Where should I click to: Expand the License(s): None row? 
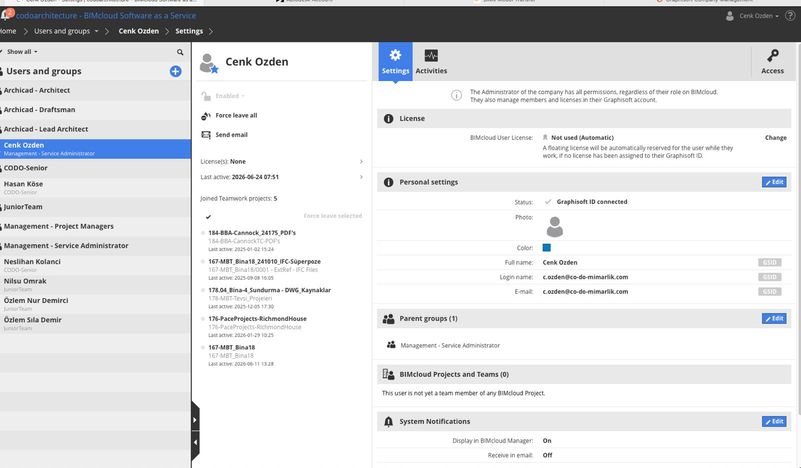281,161
